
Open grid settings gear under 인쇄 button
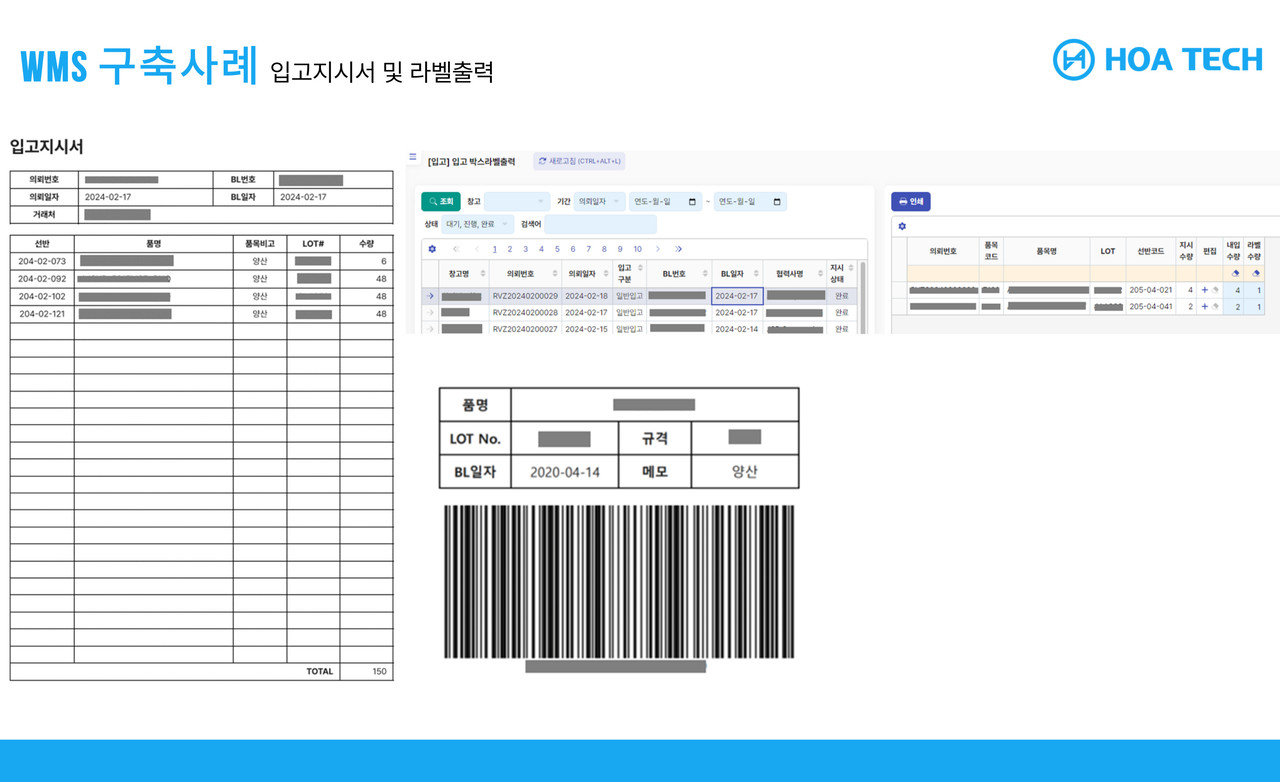click(902, 226)
